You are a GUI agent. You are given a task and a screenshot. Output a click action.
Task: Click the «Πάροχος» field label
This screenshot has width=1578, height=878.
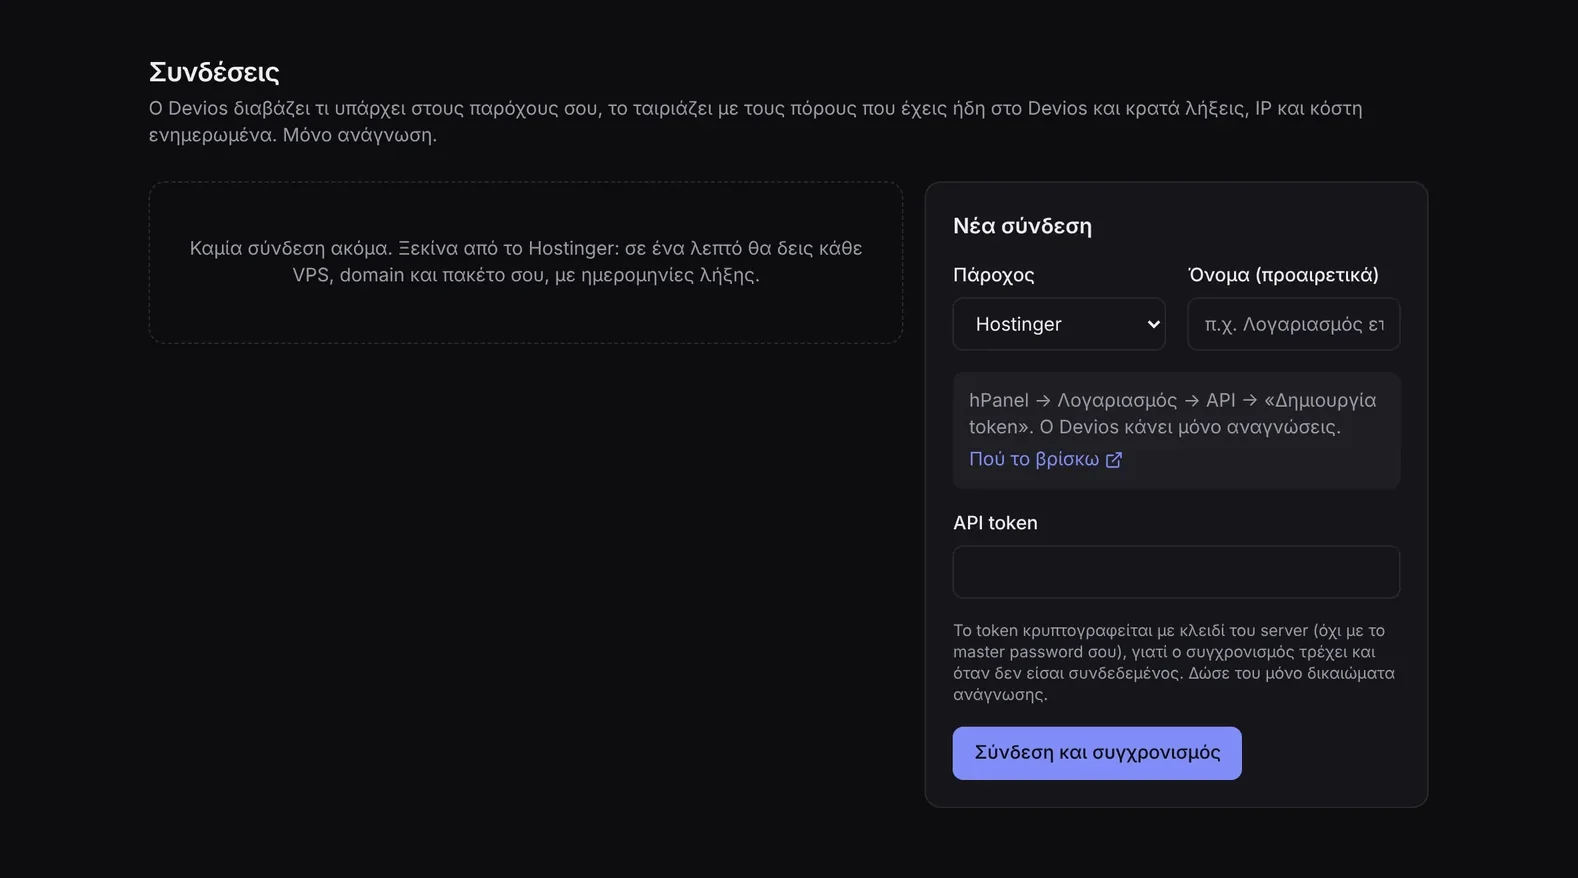click(x=993, y=275)
